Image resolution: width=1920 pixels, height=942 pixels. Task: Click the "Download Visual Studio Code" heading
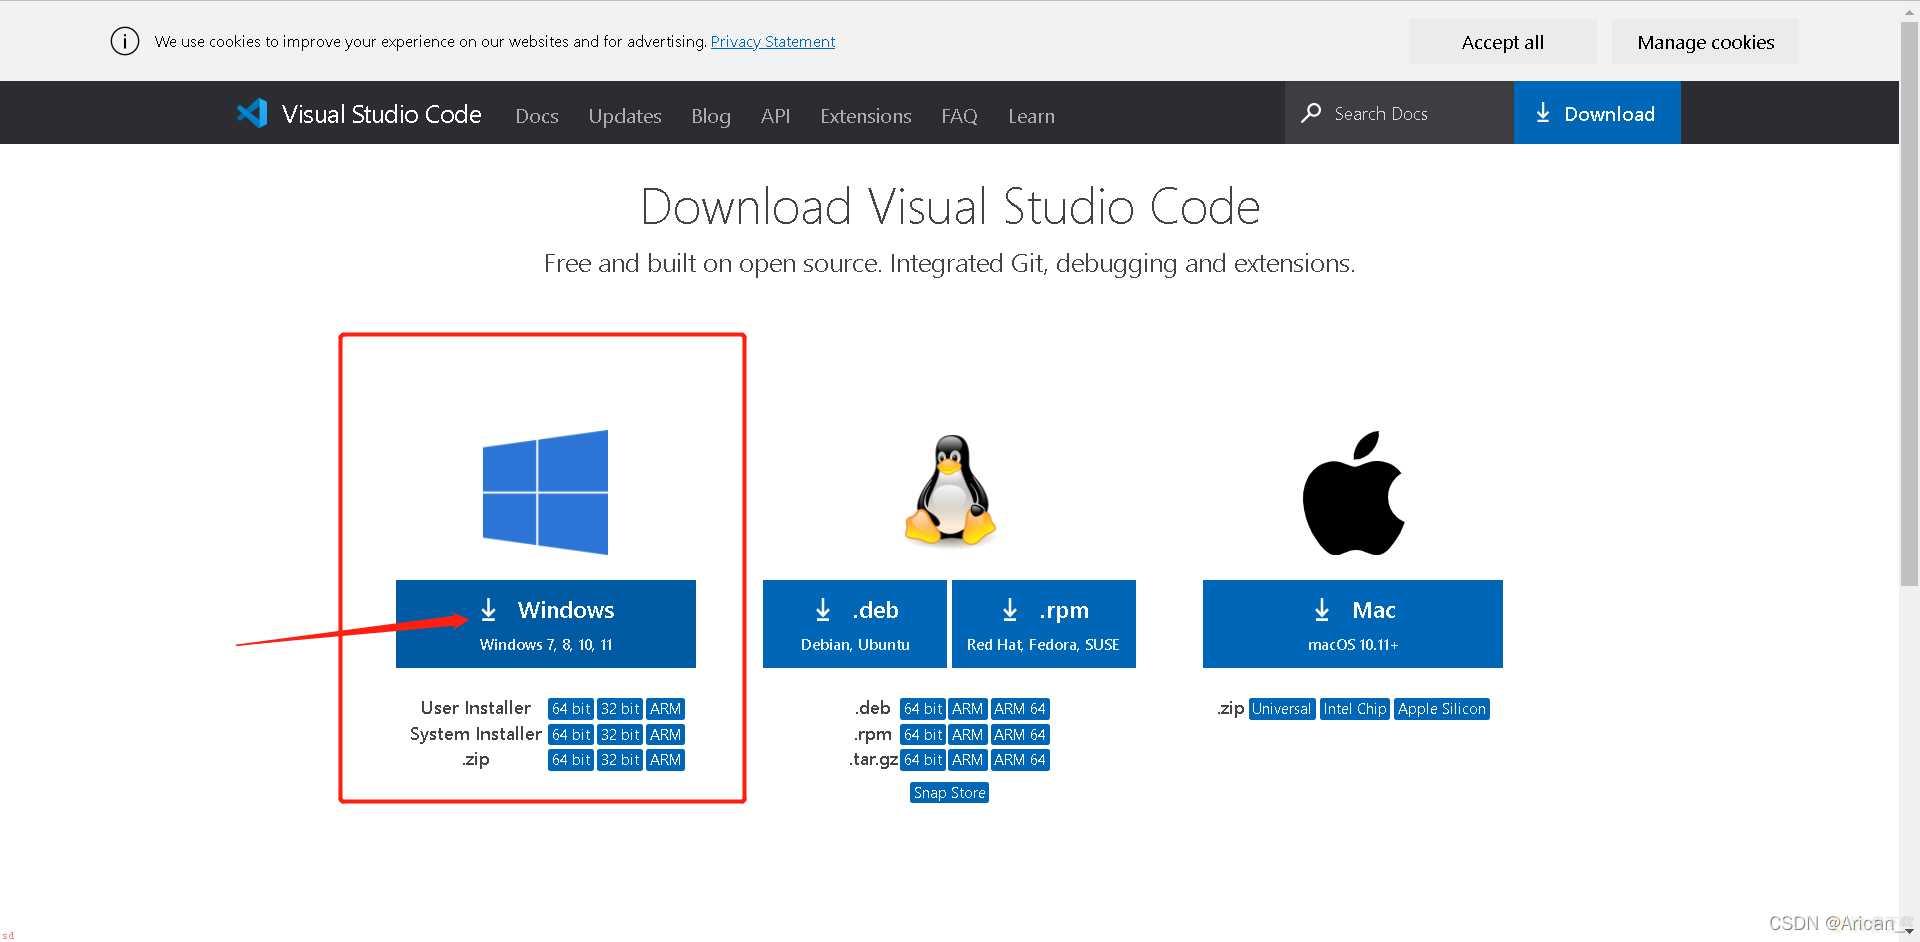[x=950, y=206]
